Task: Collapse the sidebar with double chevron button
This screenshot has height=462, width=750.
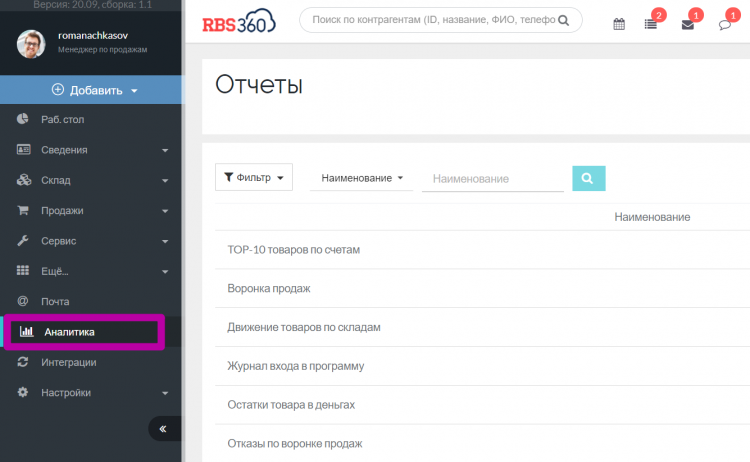Action: [x=163, y=429]
